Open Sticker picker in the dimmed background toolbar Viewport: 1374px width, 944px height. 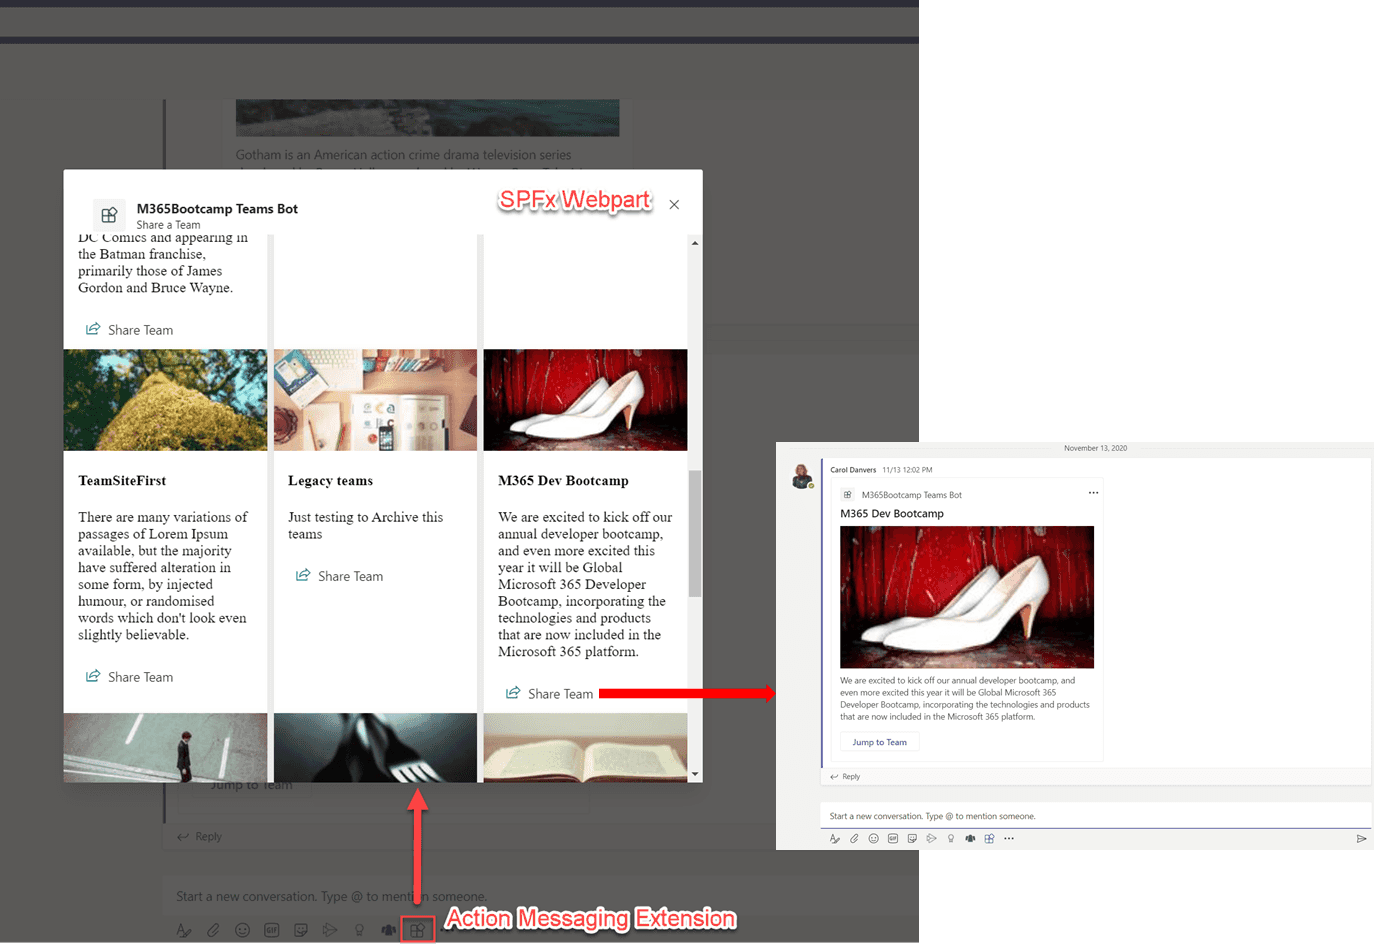[301, 930]
